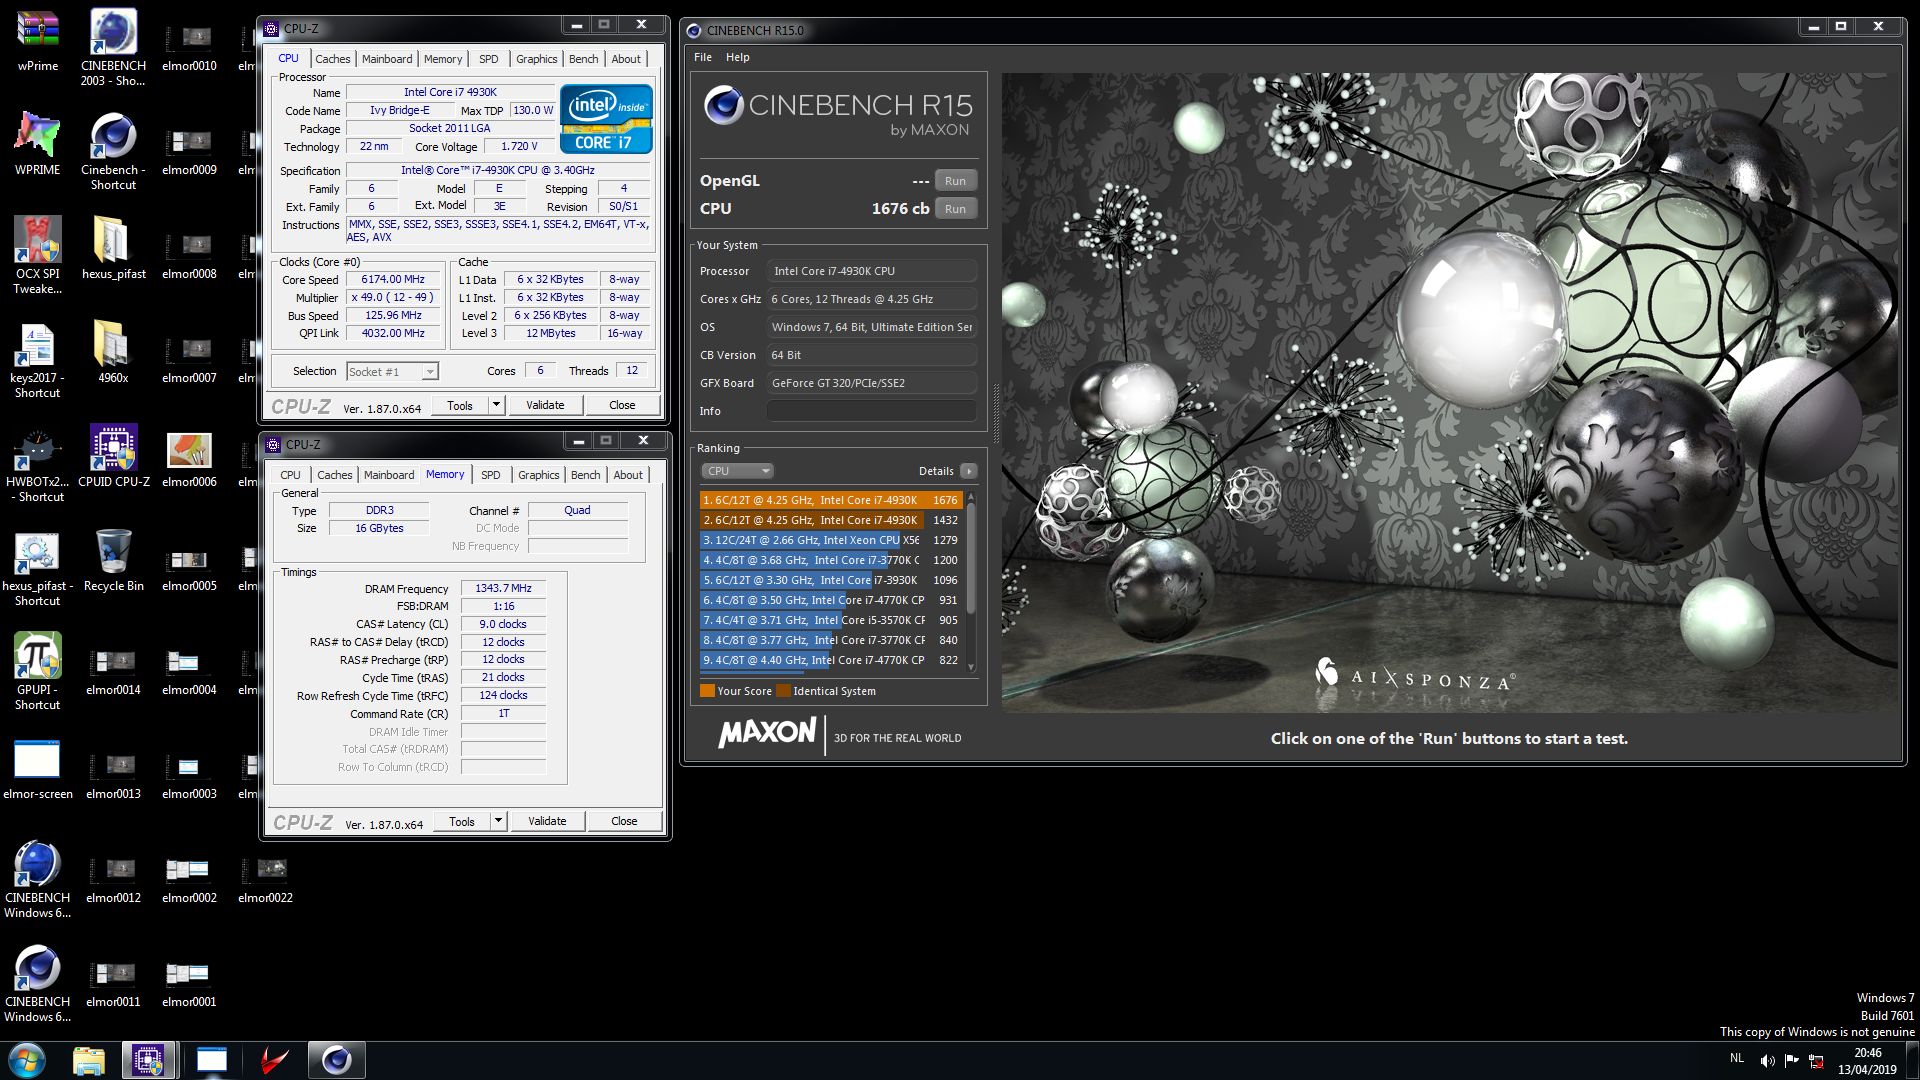
Task: Click the Info input field in Cinebench
Action: click(872, 411)
